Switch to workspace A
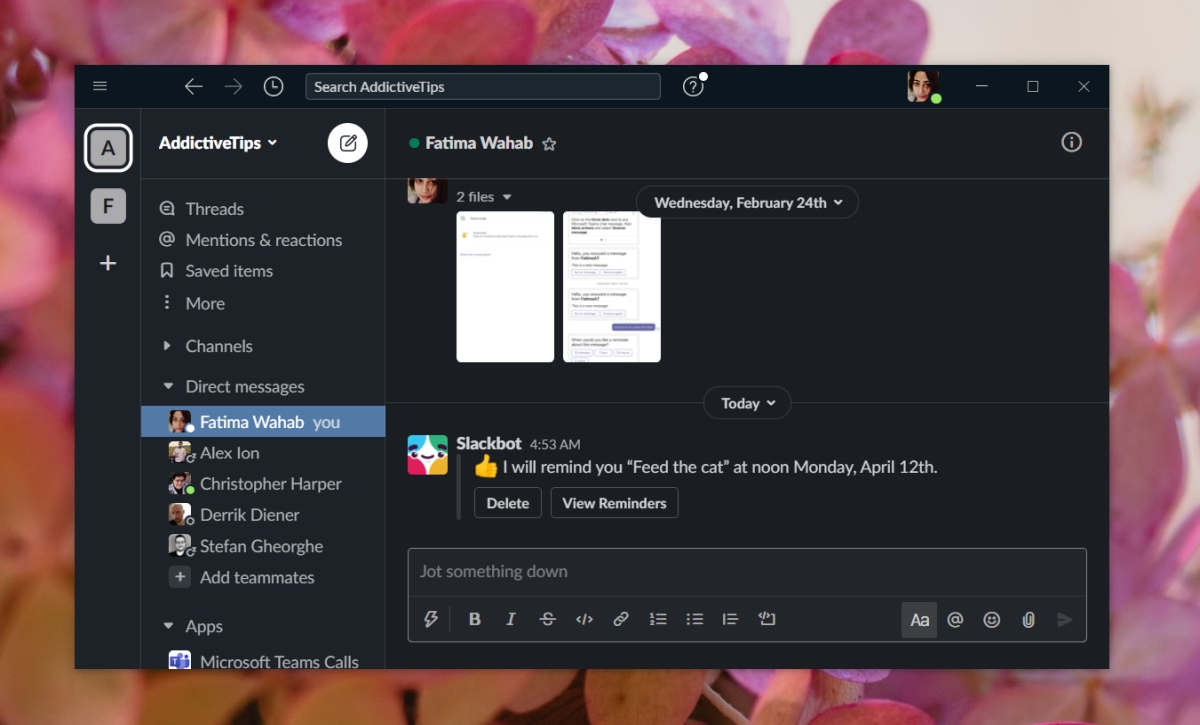Viewport: 1200px width, 725px height. (108, 149)
